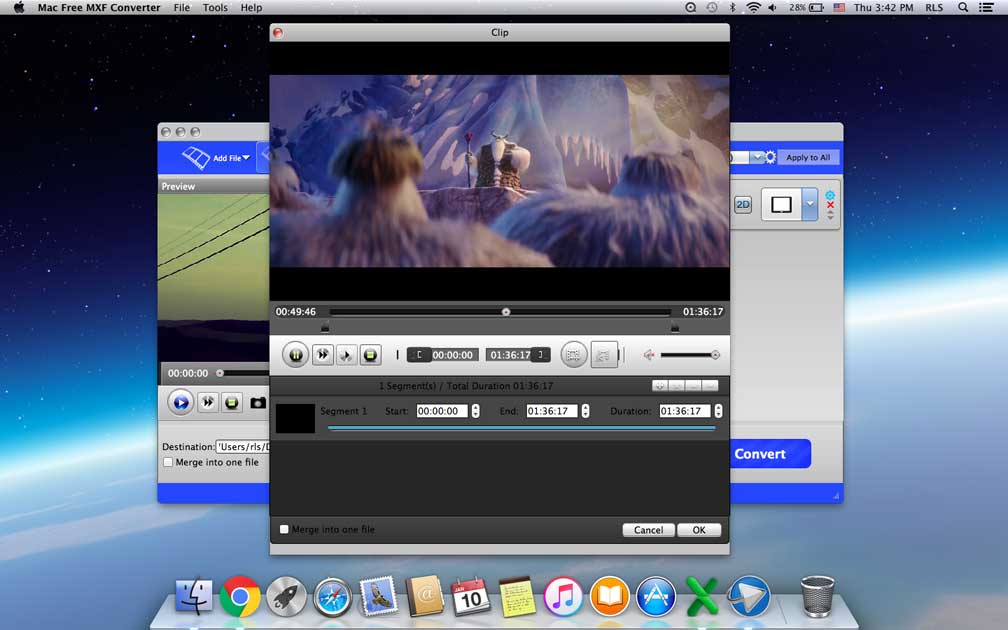
Task: Stop the main window preview
Action: click(232, 402)
